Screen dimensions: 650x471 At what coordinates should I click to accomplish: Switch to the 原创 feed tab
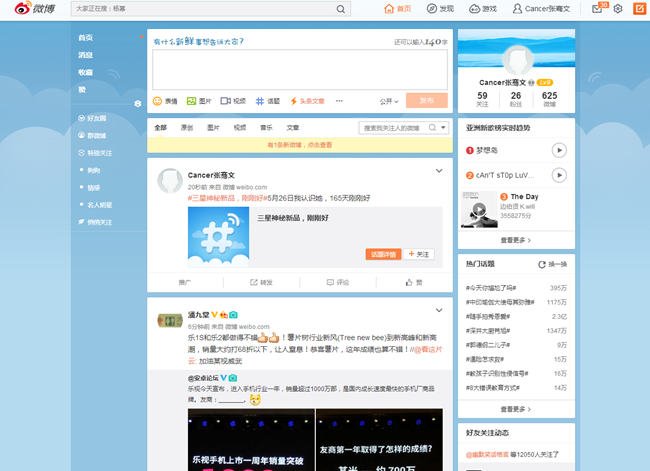[x=187, y=128]
